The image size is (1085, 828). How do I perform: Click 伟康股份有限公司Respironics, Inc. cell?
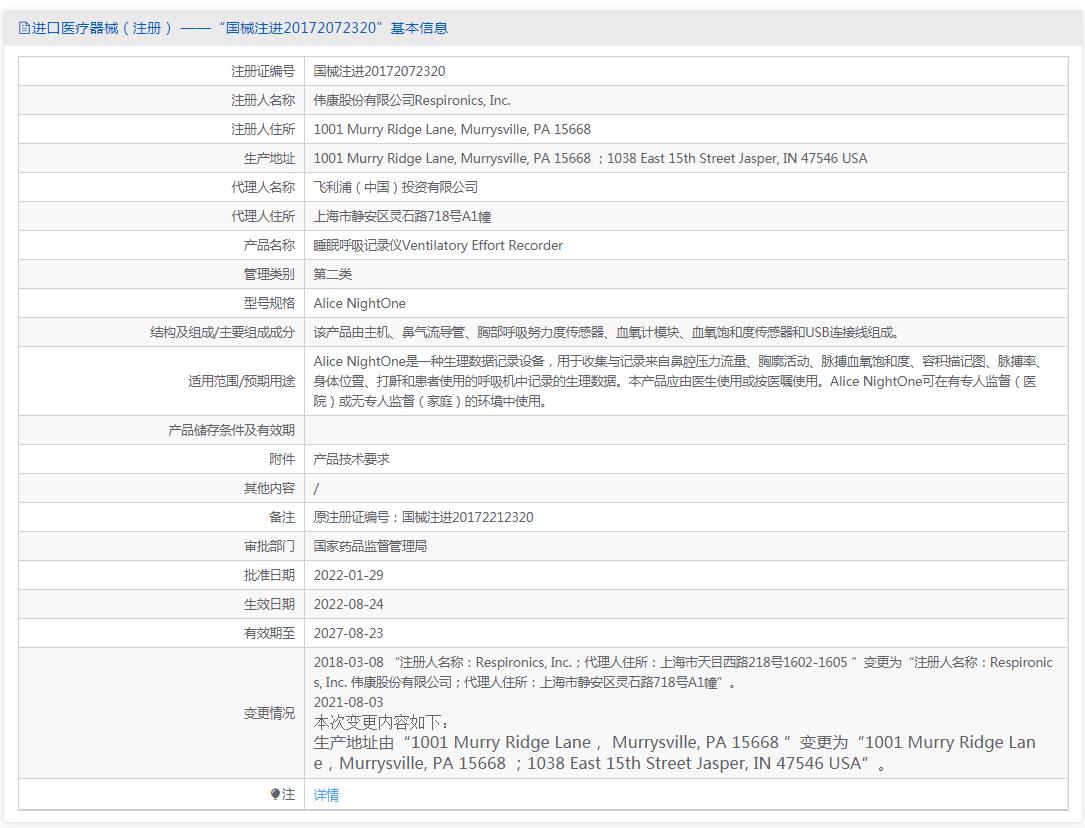pyautogui.click(x=412, y=100)
